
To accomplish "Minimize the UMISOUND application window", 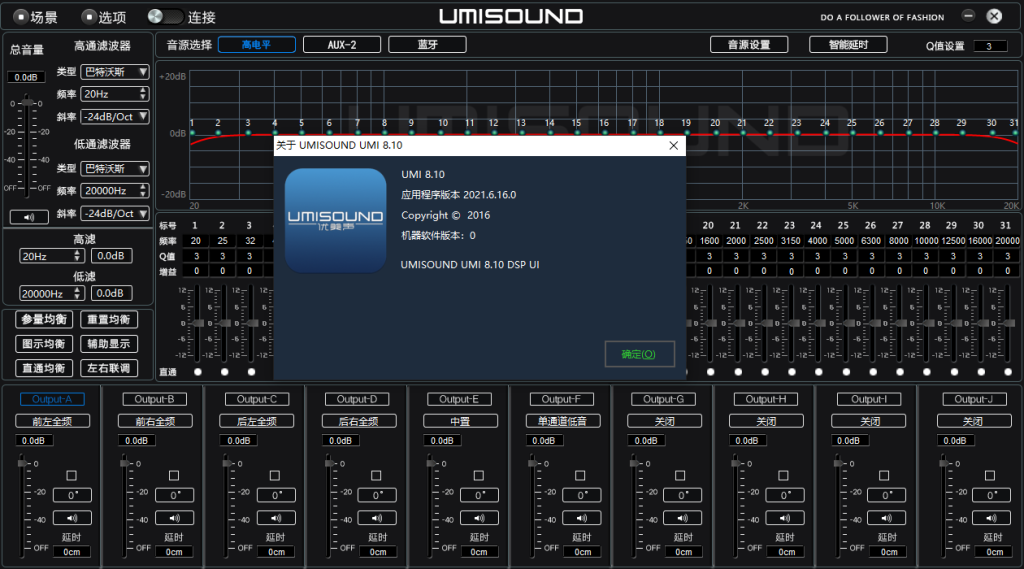I will click(968, 16).
